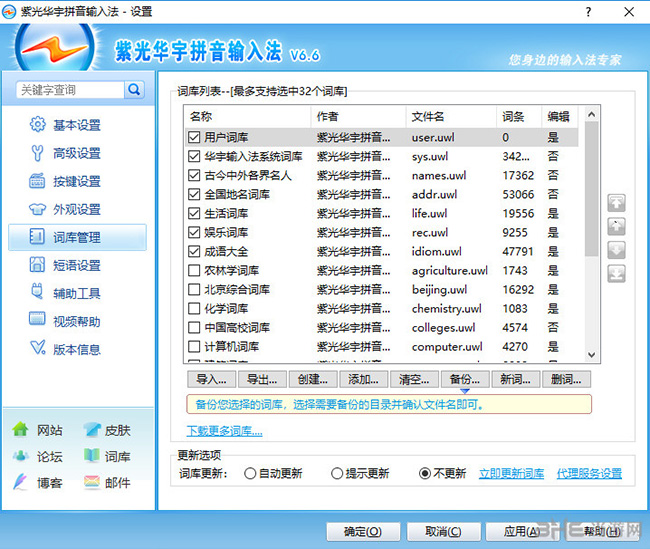650x549 pixels.
Task: Click the 确定(O) button
Action: 363,532
